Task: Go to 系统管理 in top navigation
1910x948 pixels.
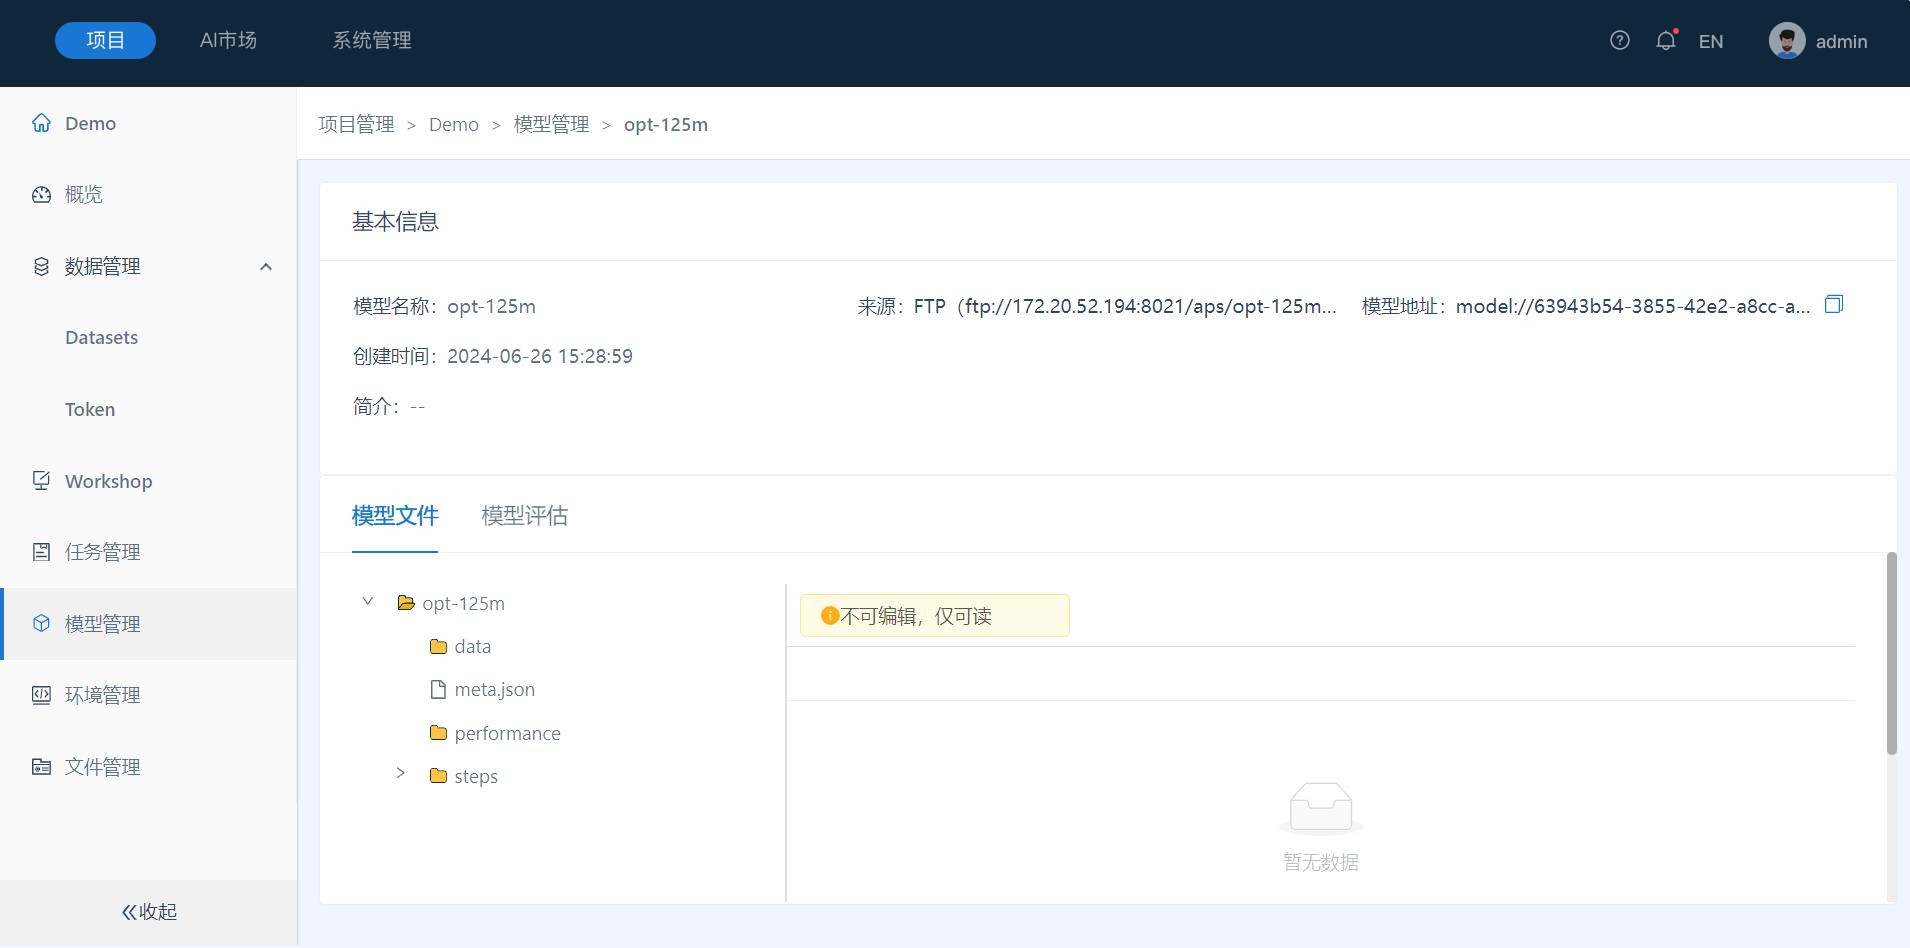Action: tap(372, 40)
